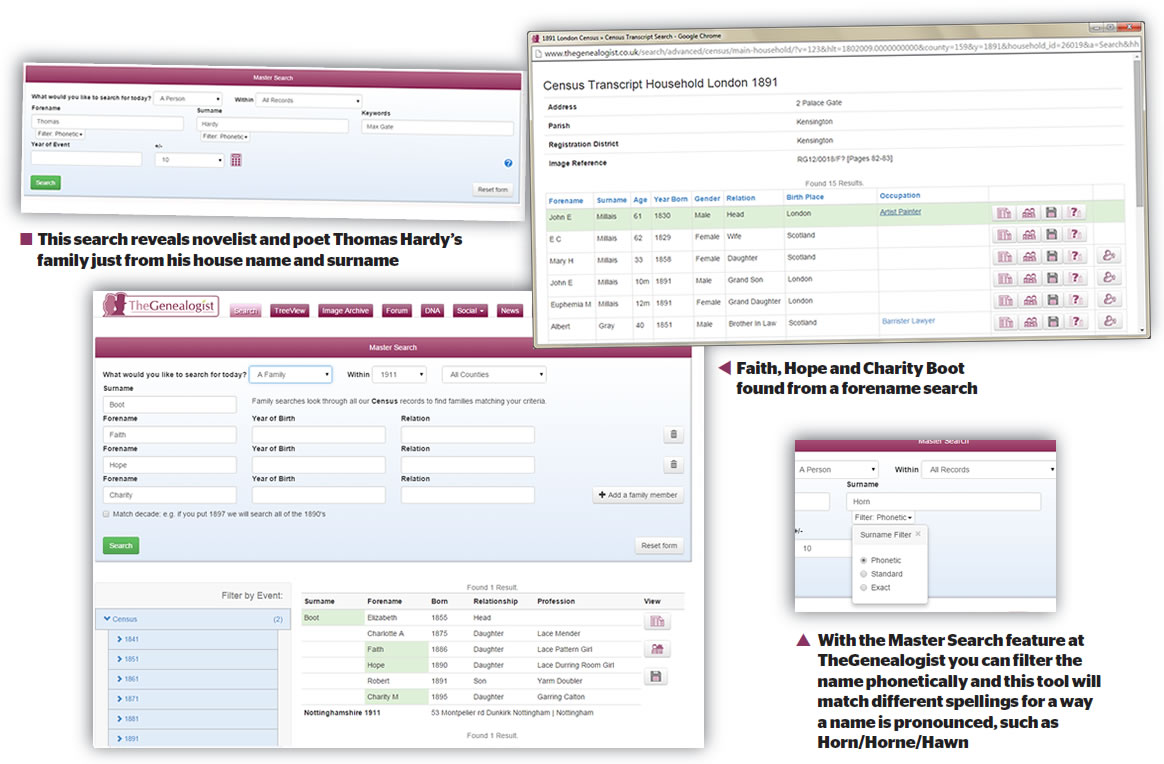Click the Surname field containing Boot
This screenshot has height=764, width=1164.
169,405
